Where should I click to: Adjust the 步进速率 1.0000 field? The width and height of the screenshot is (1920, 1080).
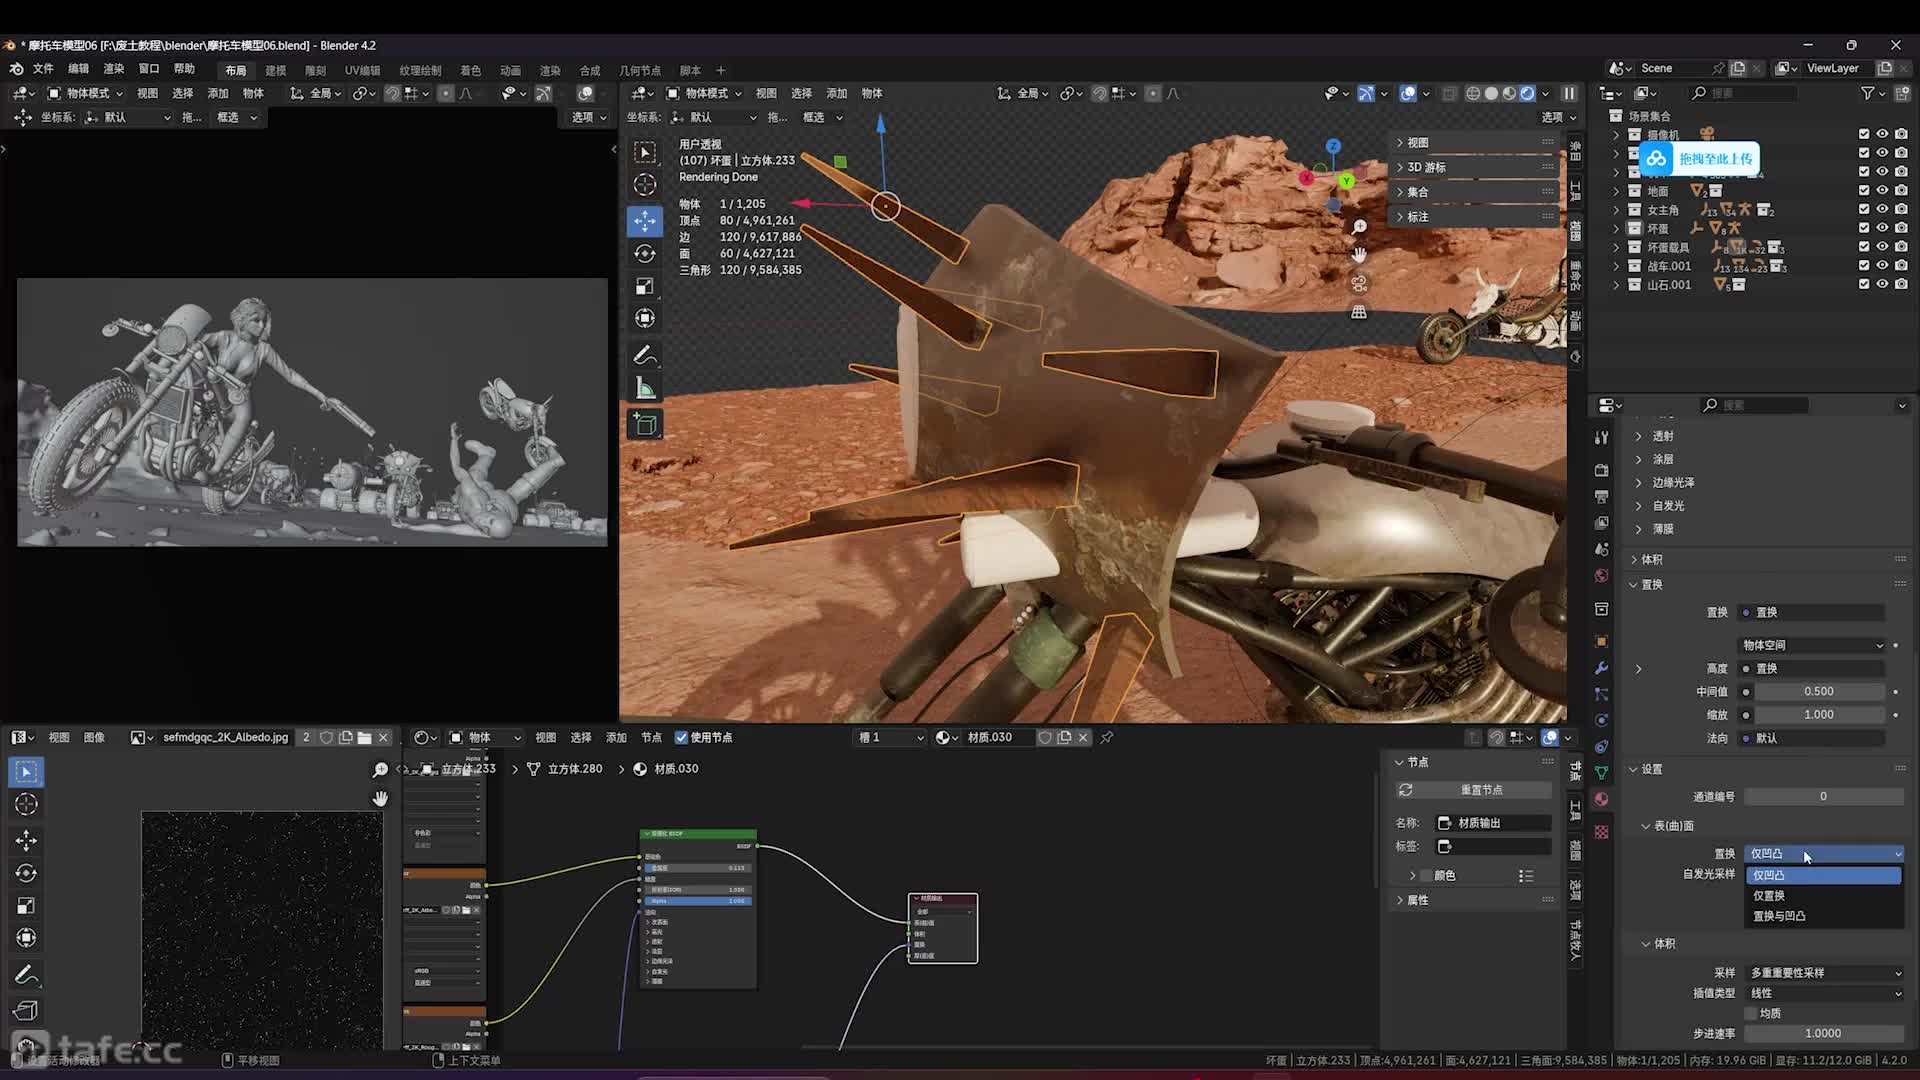tap(1824, 1033)
